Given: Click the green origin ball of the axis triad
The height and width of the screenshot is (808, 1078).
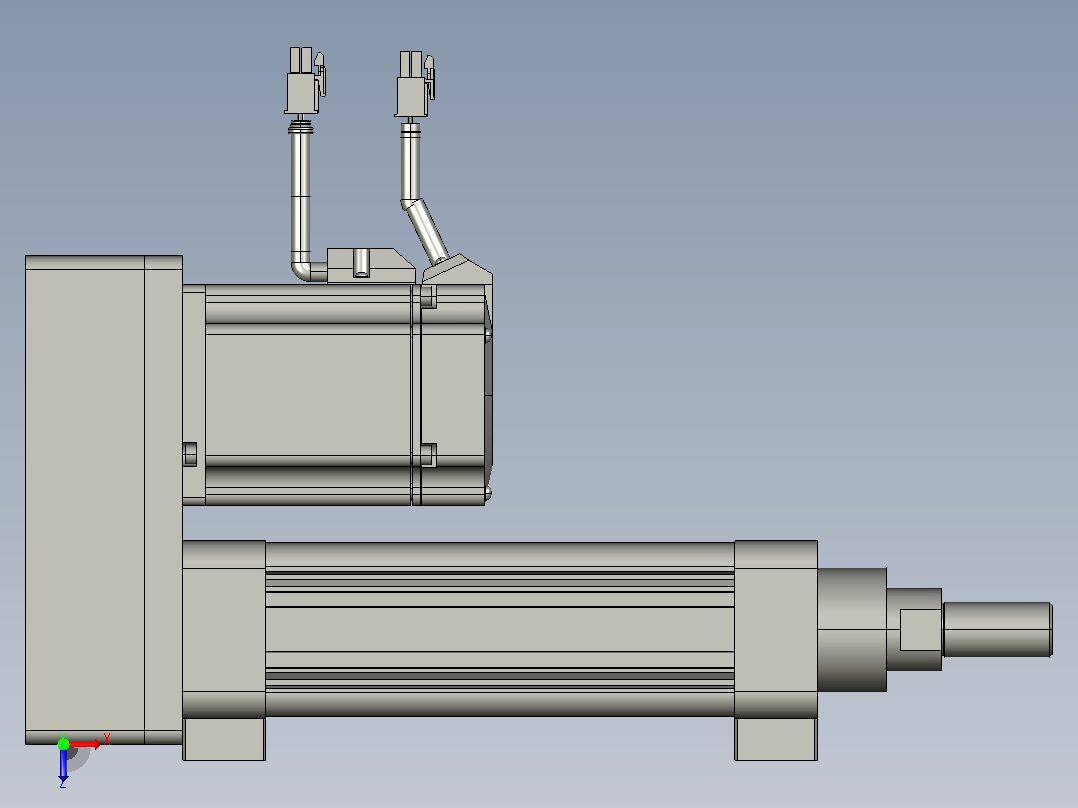Looking at the screenshot, I should point(63,743).
